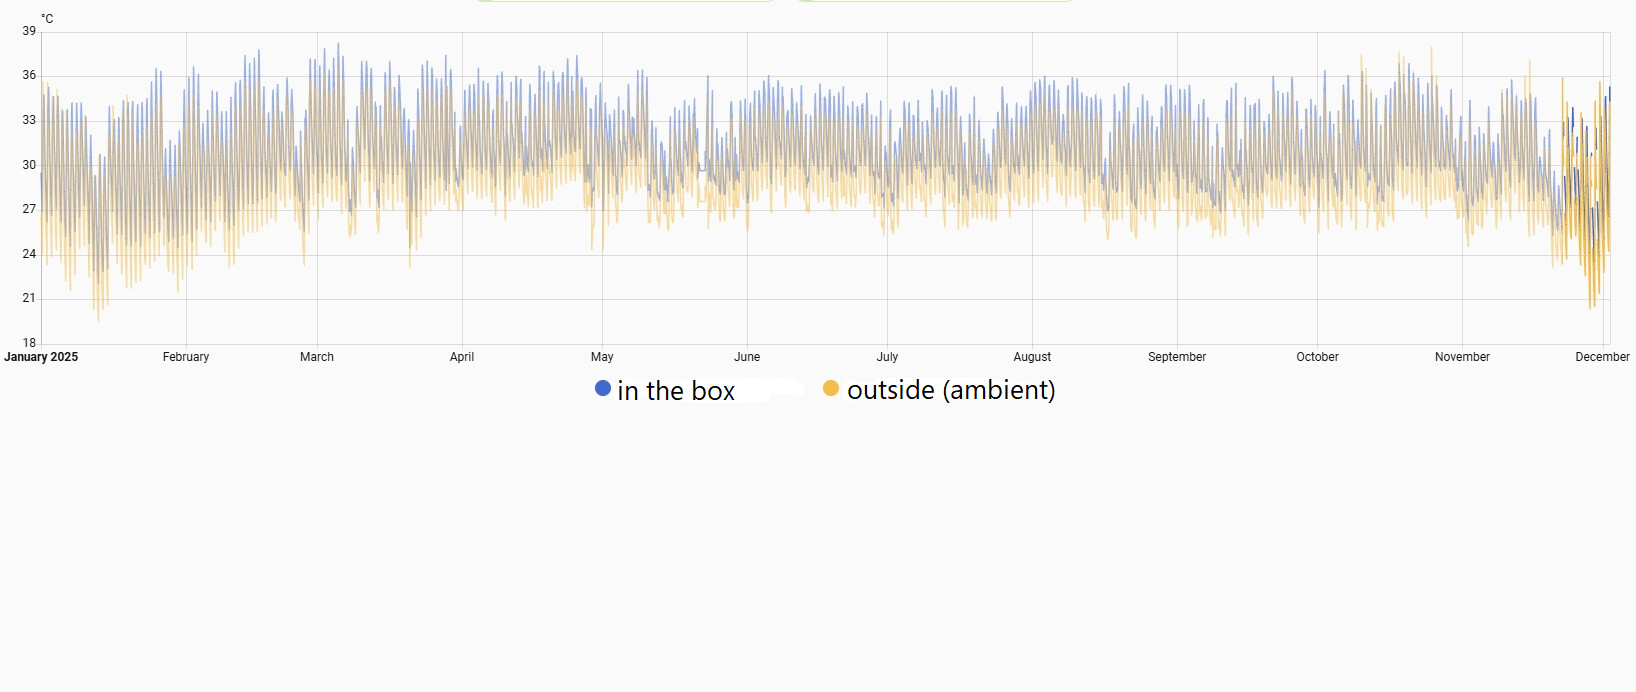Click the November tick label
This screenshot has height=692, width=1636.
[x=1462, y=357]
